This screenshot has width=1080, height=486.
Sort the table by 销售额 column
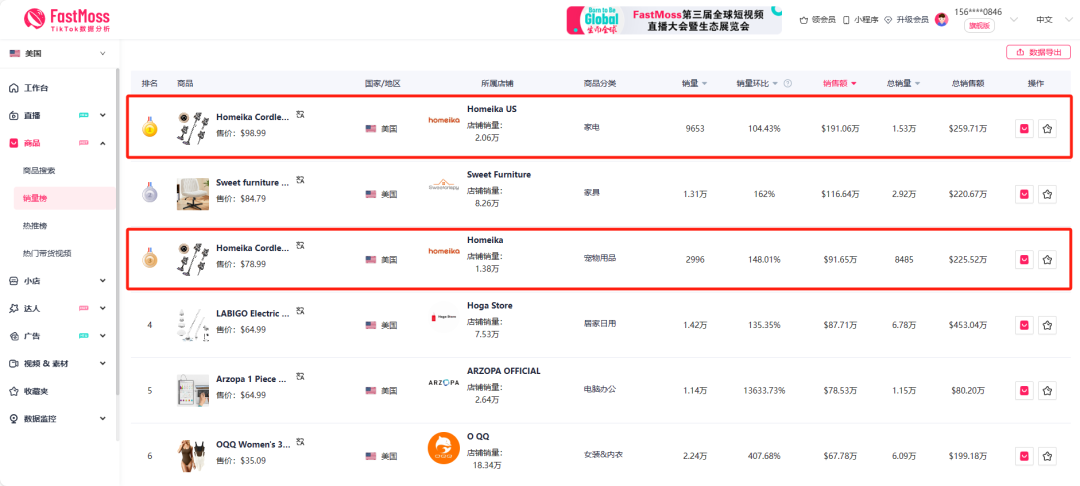[839, 83]
